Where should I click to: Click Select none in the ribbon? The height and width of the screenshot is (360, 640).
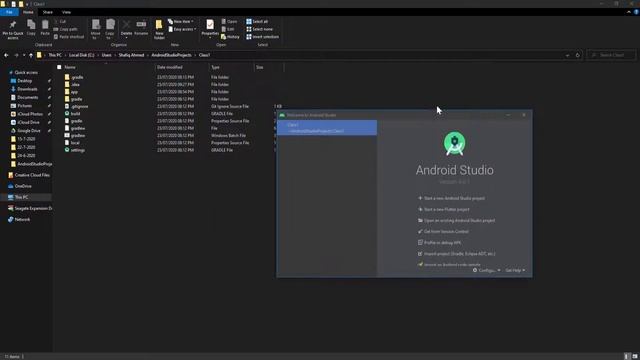click(259, 29)
